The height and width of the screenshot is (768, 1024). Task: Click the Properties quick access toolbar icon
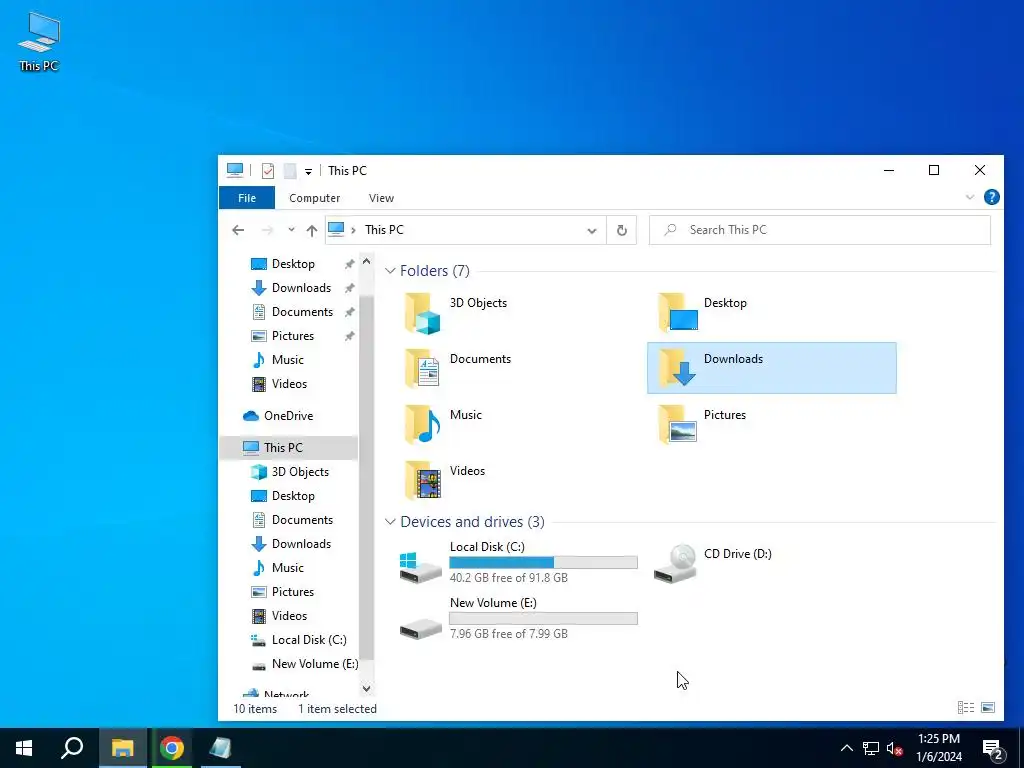point(268,171)
